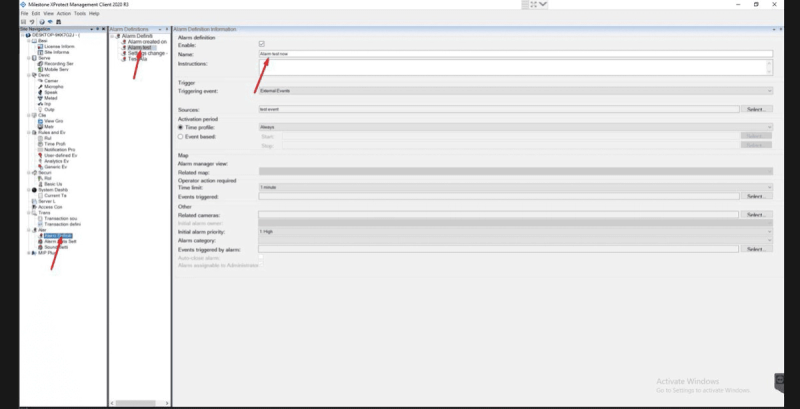The width and height of the screenshot is (800, 409).
Task: Click the Roles icon under Security
Action: [40, 178]
